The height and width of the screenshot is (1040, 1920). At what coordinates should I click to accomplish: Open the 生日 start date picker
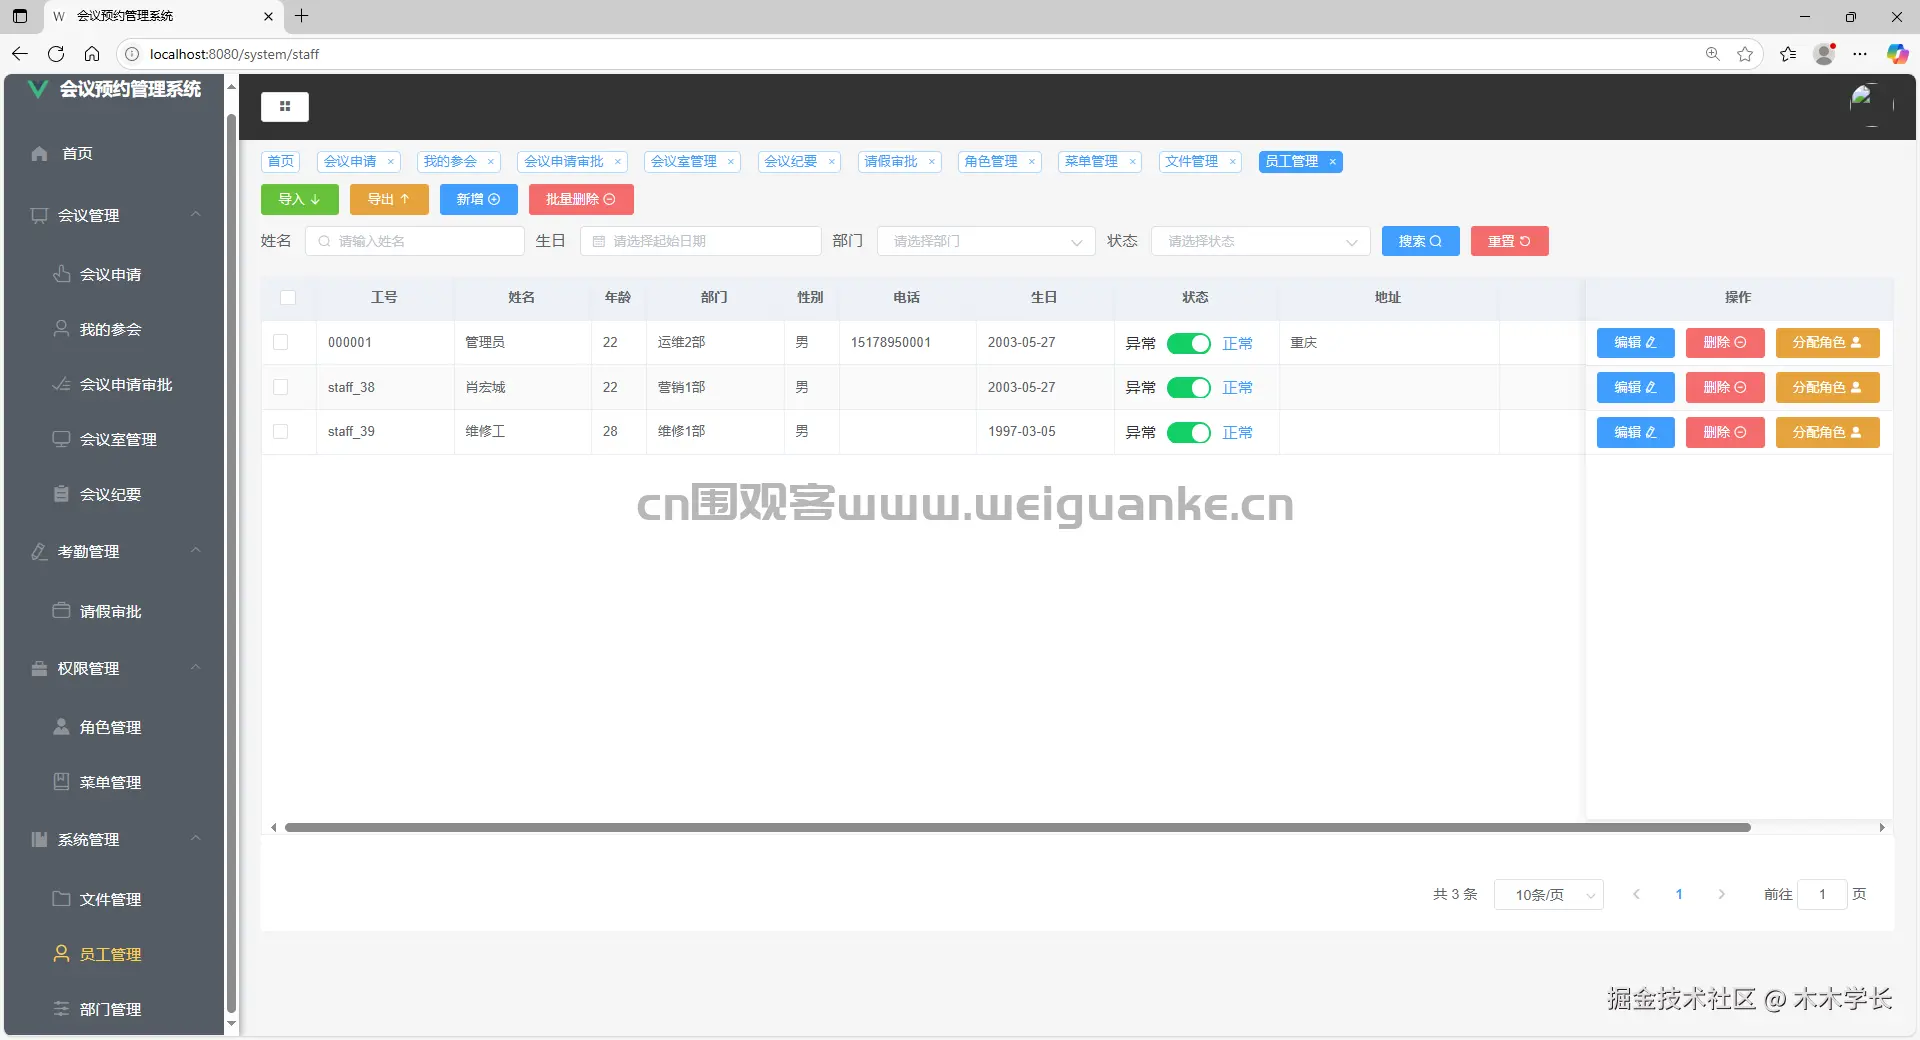(700, 241)
